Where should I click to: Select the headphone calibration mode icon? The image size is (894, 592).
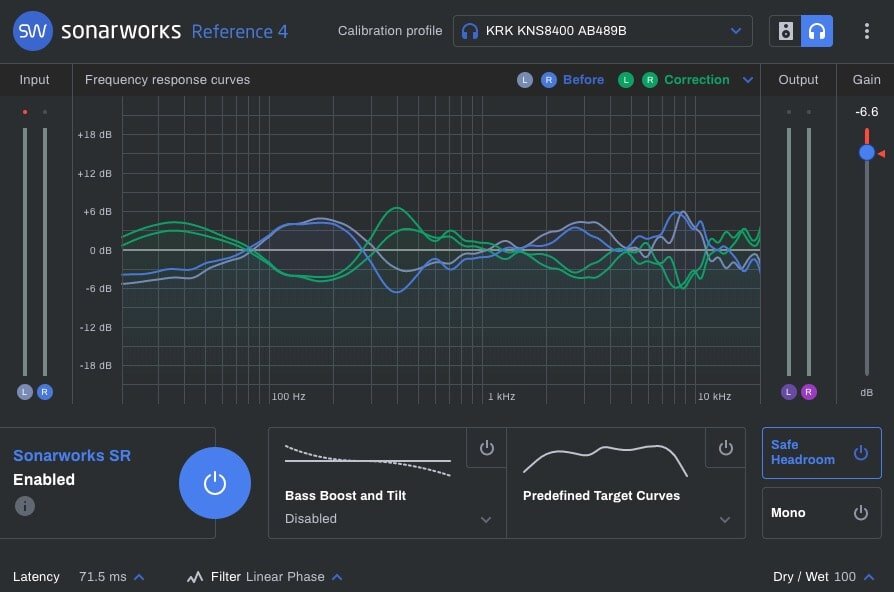pos(817,31)
